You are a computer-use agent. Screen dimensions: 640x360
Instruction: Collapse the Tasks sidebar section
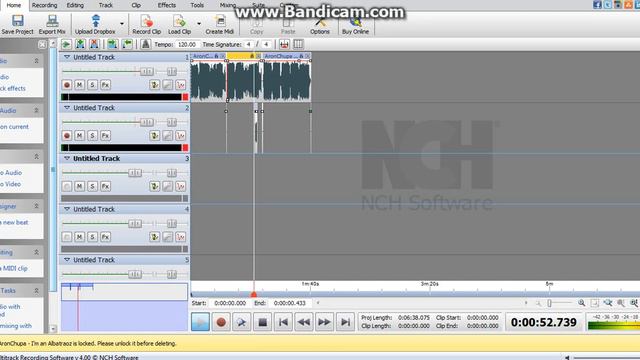36,291
